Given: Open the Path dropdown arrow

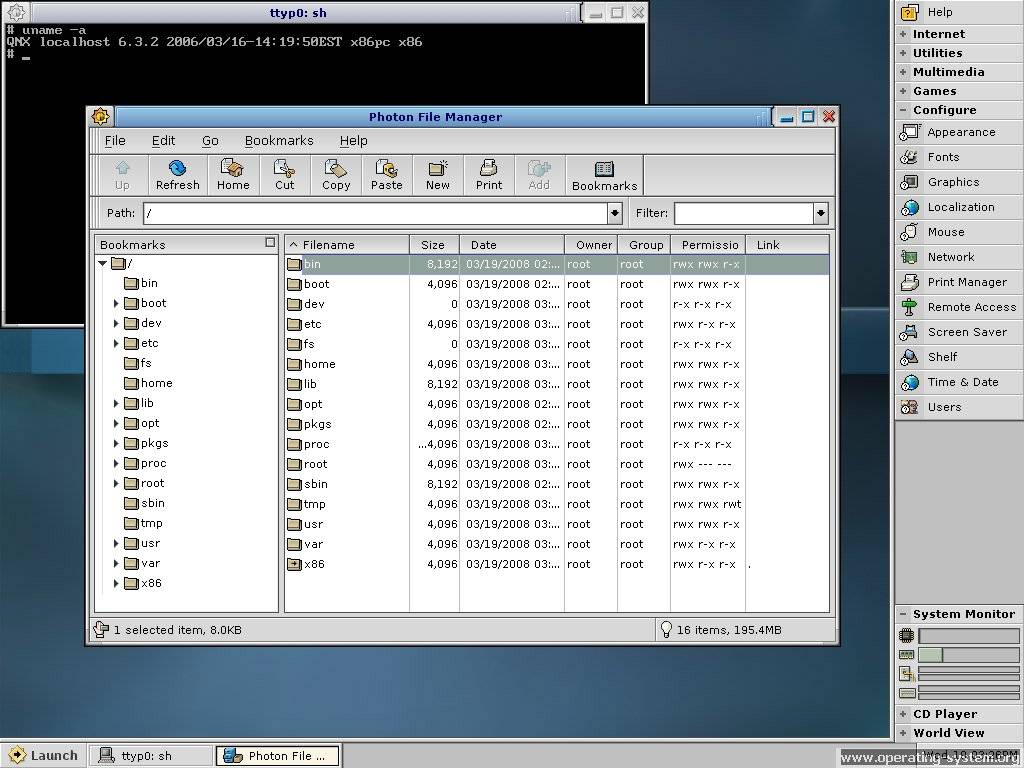Looking at the screenshot, I should [615, 213].
